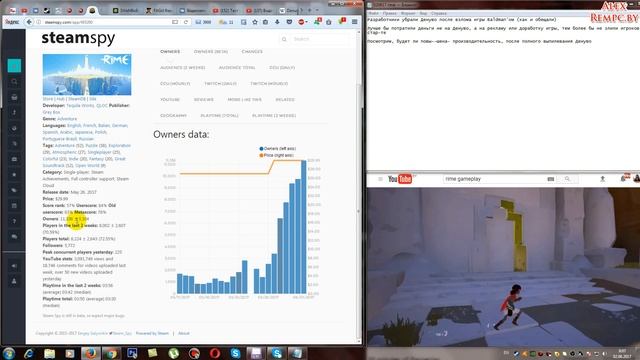The width and height of the screenshot is (640, 360).
Task: Click the RiME game header image
Action: (x=87, y=74)
